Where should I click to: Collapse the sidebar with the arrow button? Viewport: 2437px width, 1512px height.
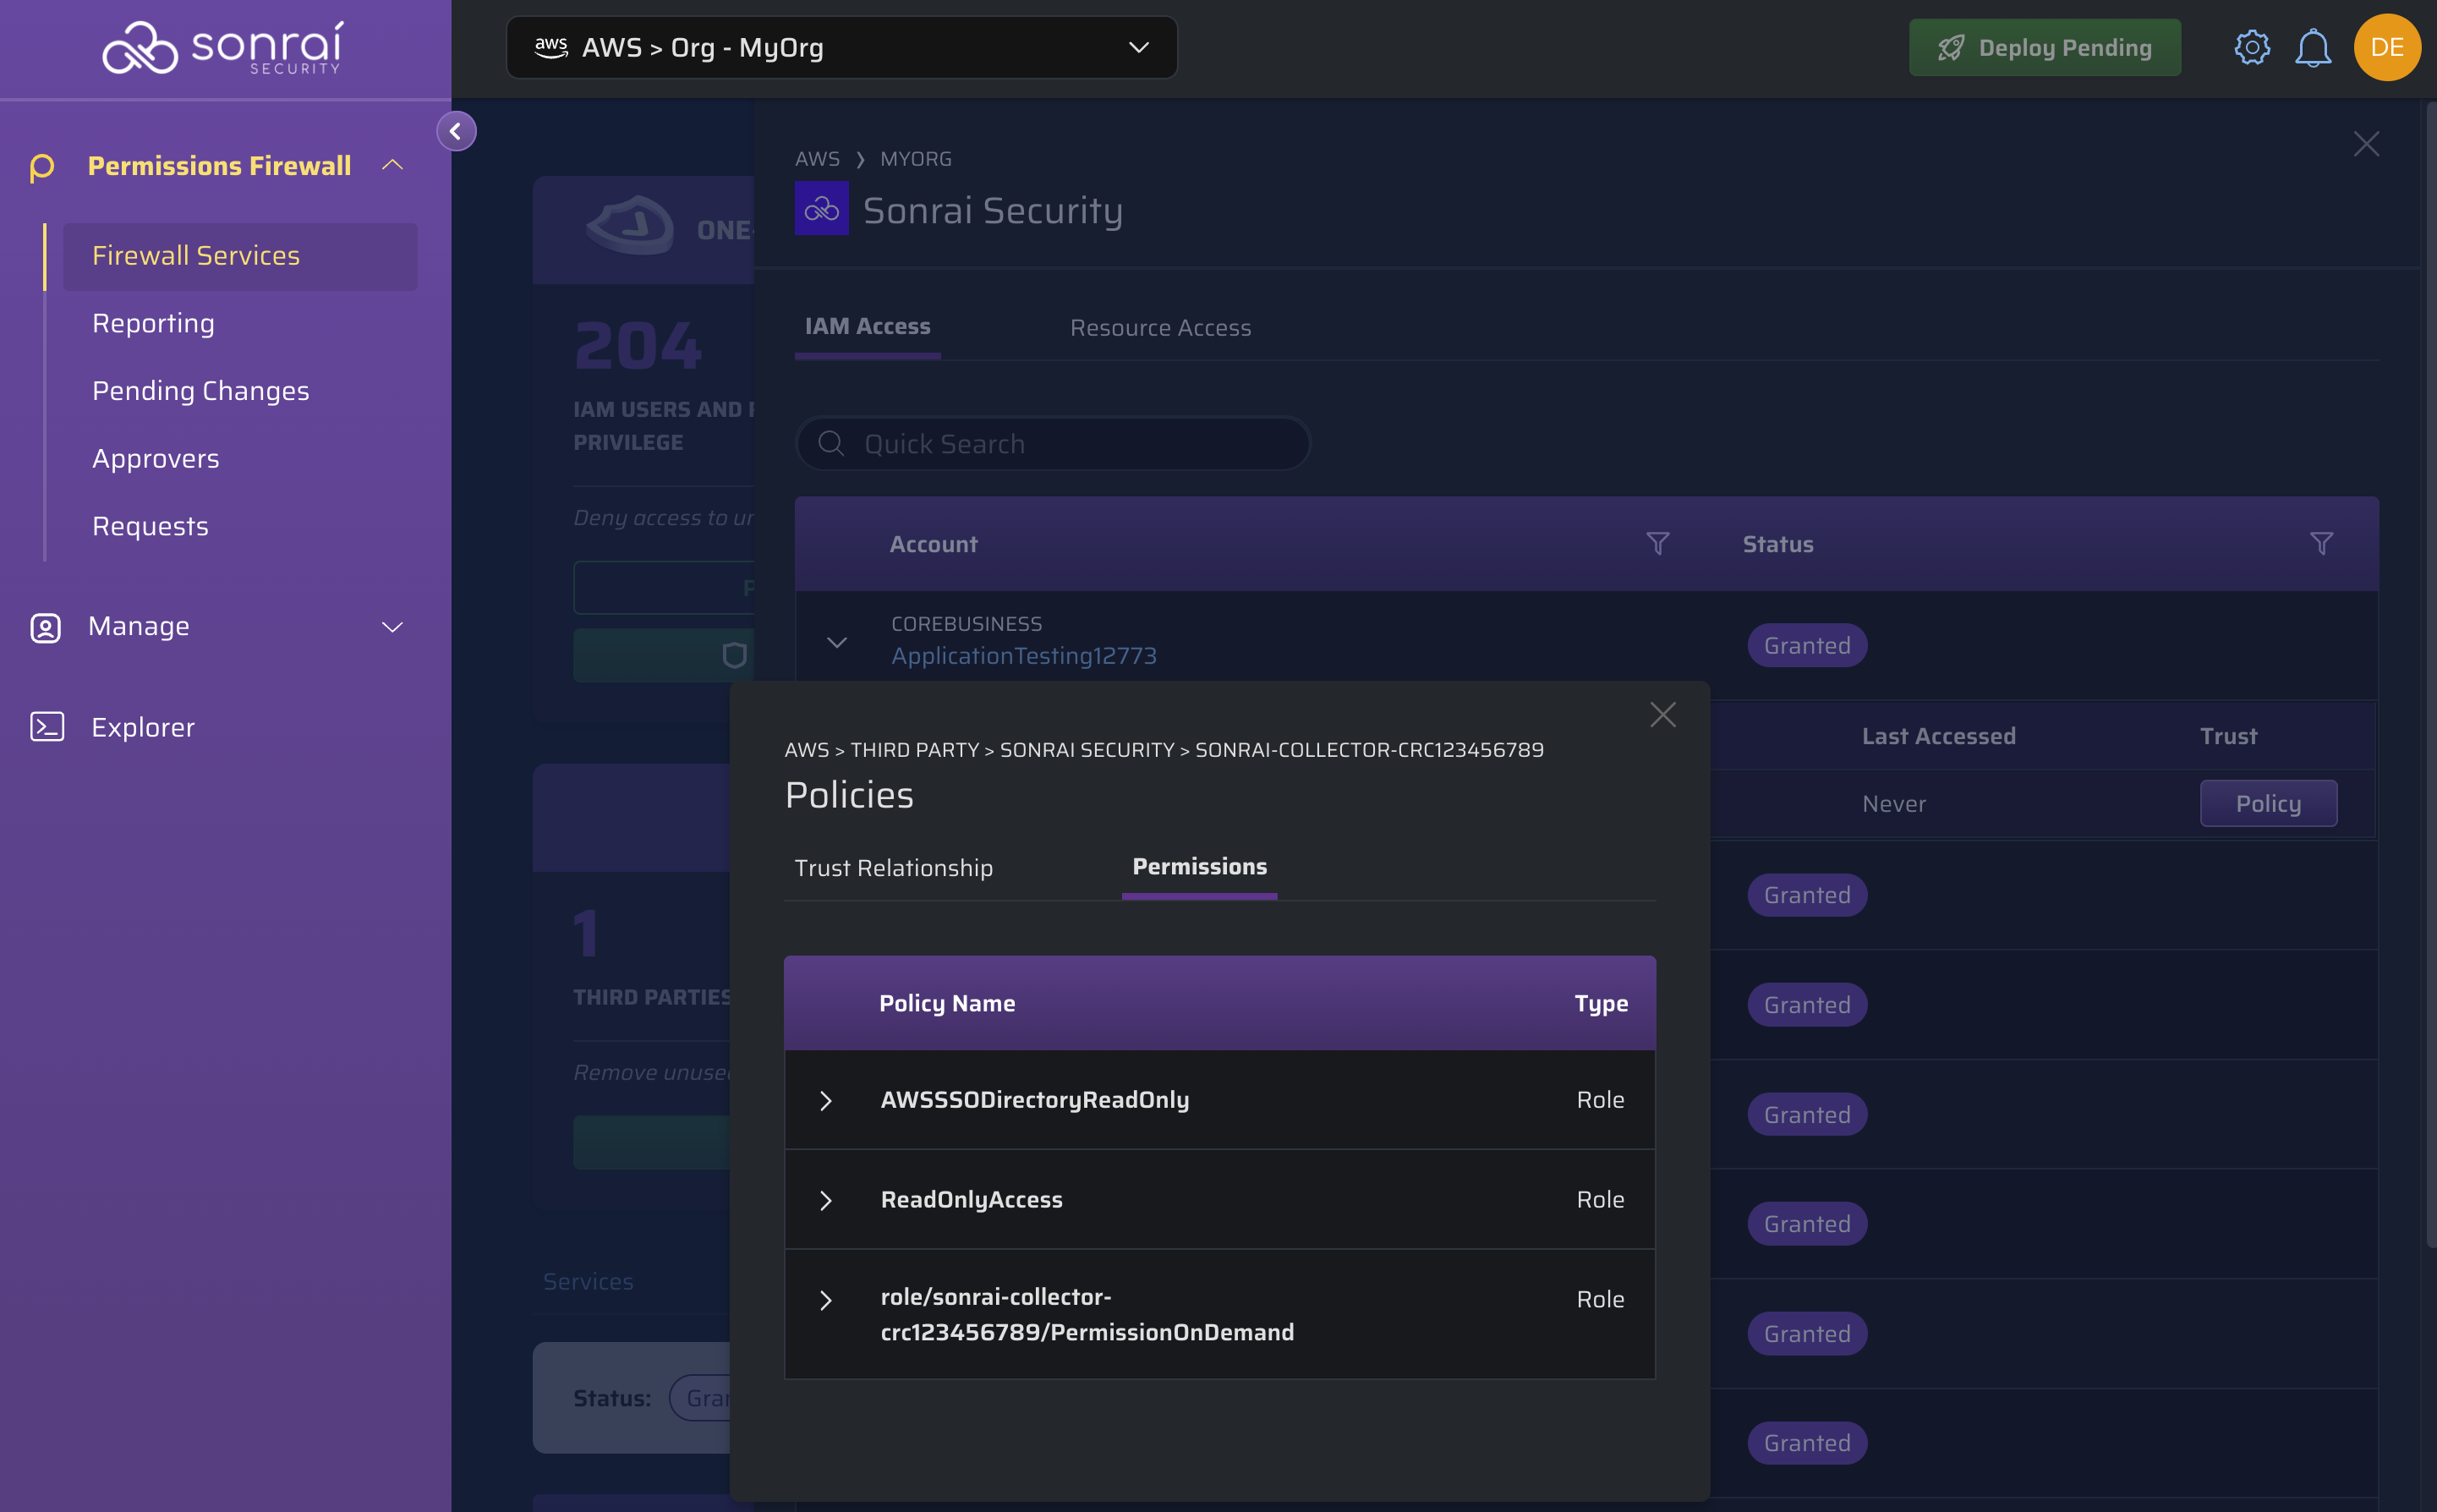[x=456, y=131]
